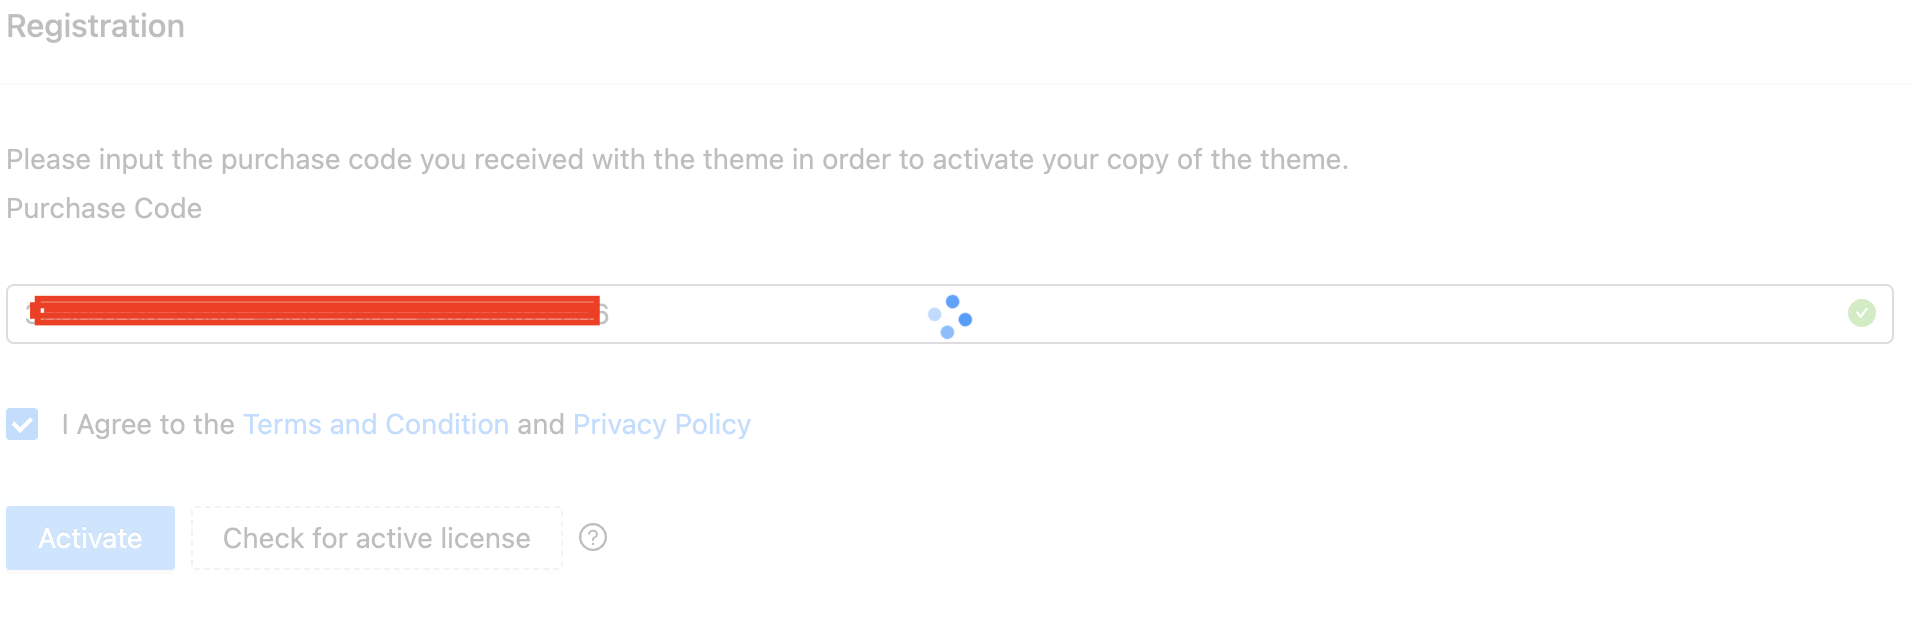Click the "I Agree to the" label text

148,424
